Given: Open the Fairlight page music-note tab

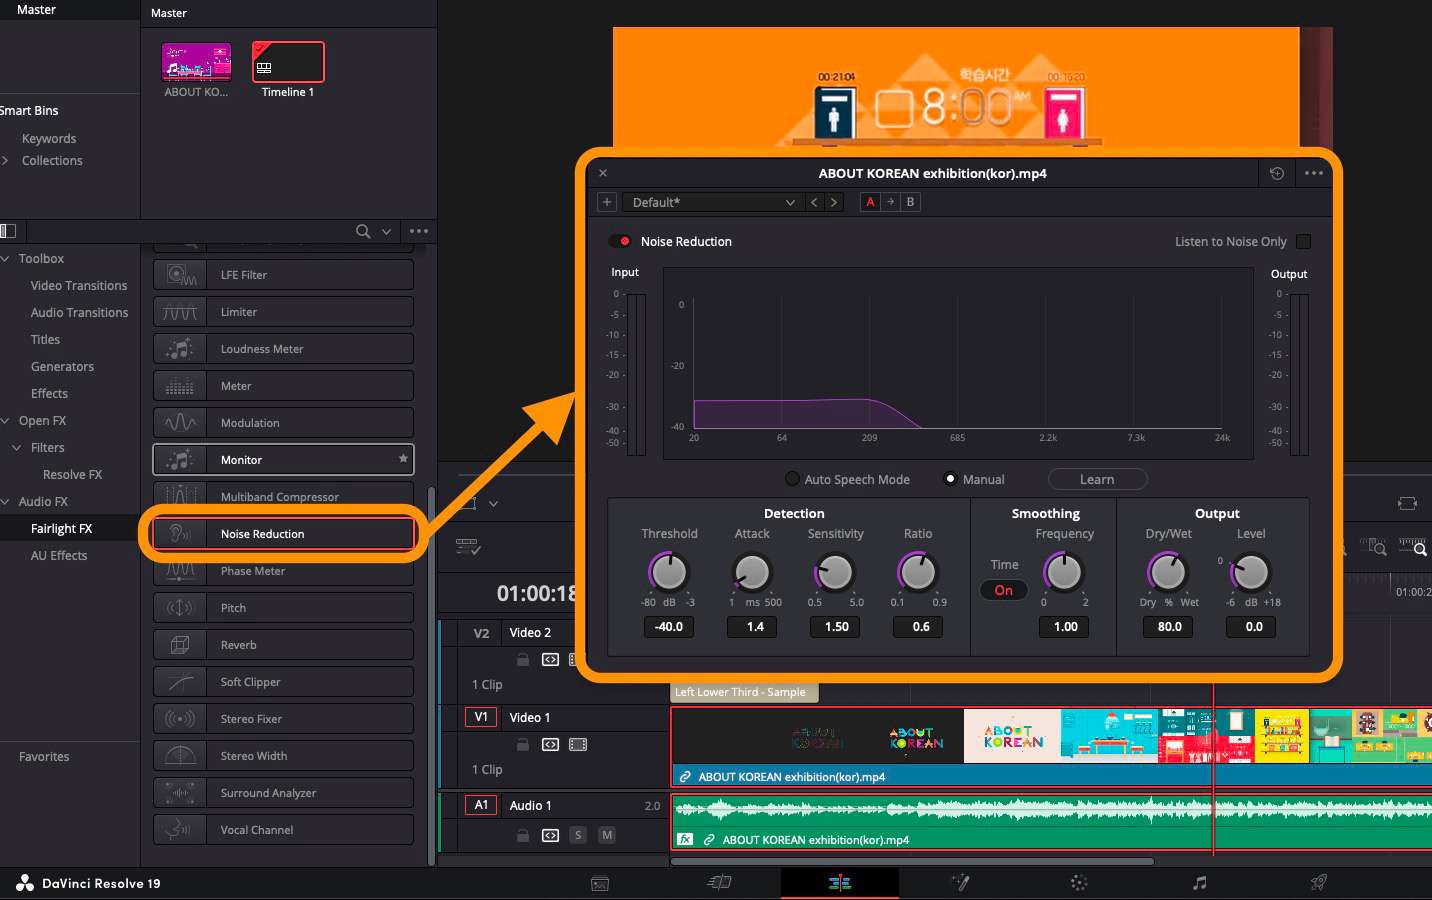Looking at the screenshot, I should point(1200,882).
